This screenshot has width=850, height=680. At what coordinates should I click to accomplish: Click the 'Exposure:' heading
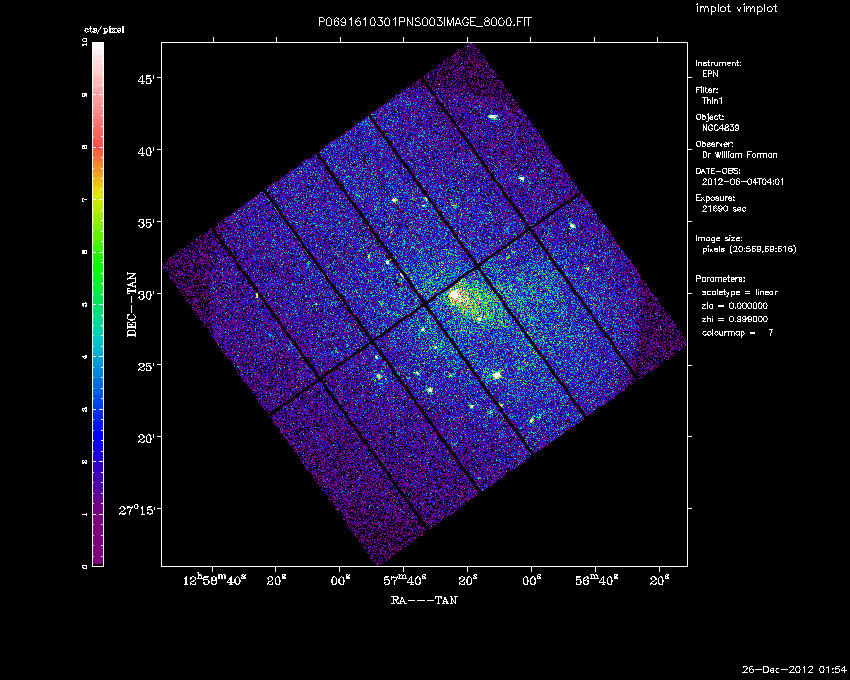pyautogui.click(x=716, y=198)
